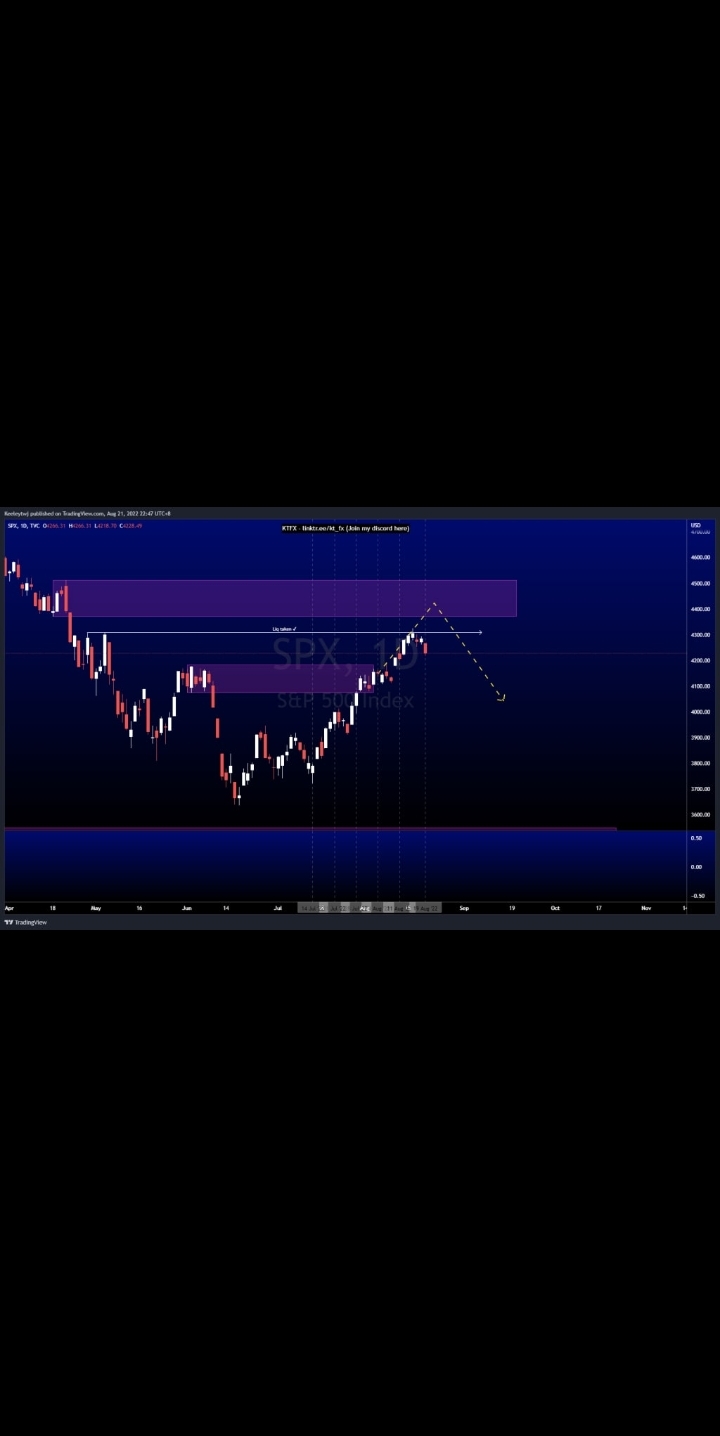Click the 3600.00 price axis label
720x1436 pixels.
click(700, 815)
